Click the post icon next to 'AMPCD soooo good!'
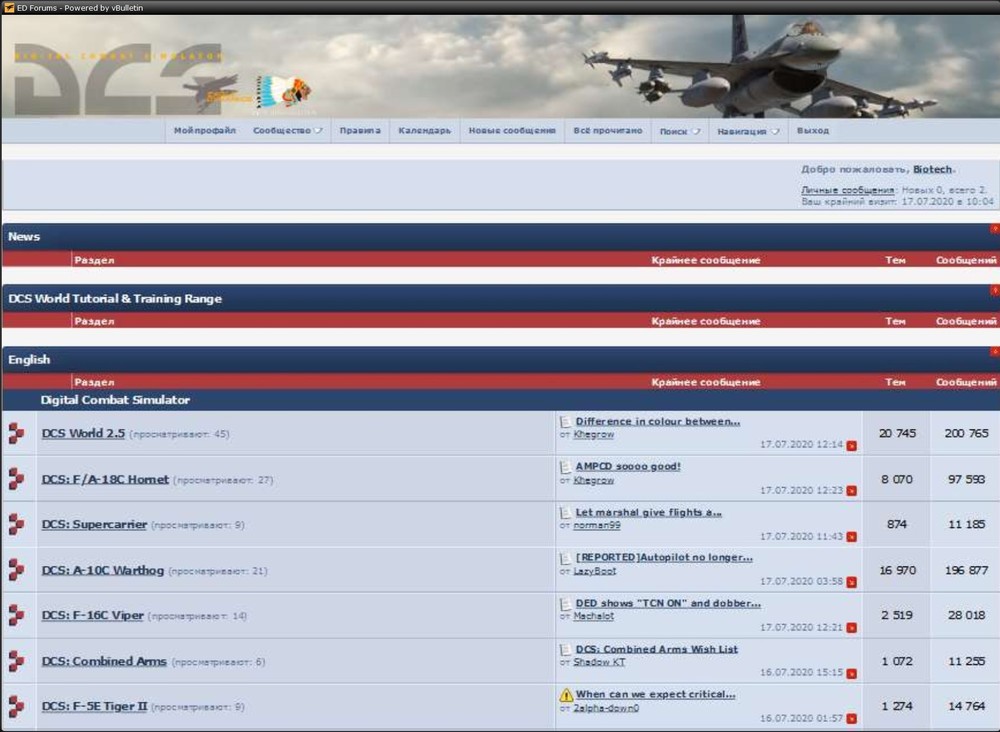The image size is (1000, 732). point(566,467)
